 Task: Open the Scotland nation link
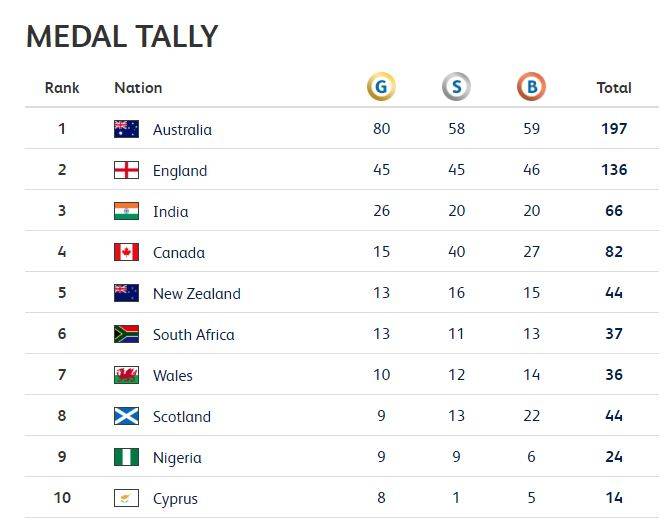tap(182, 416)
